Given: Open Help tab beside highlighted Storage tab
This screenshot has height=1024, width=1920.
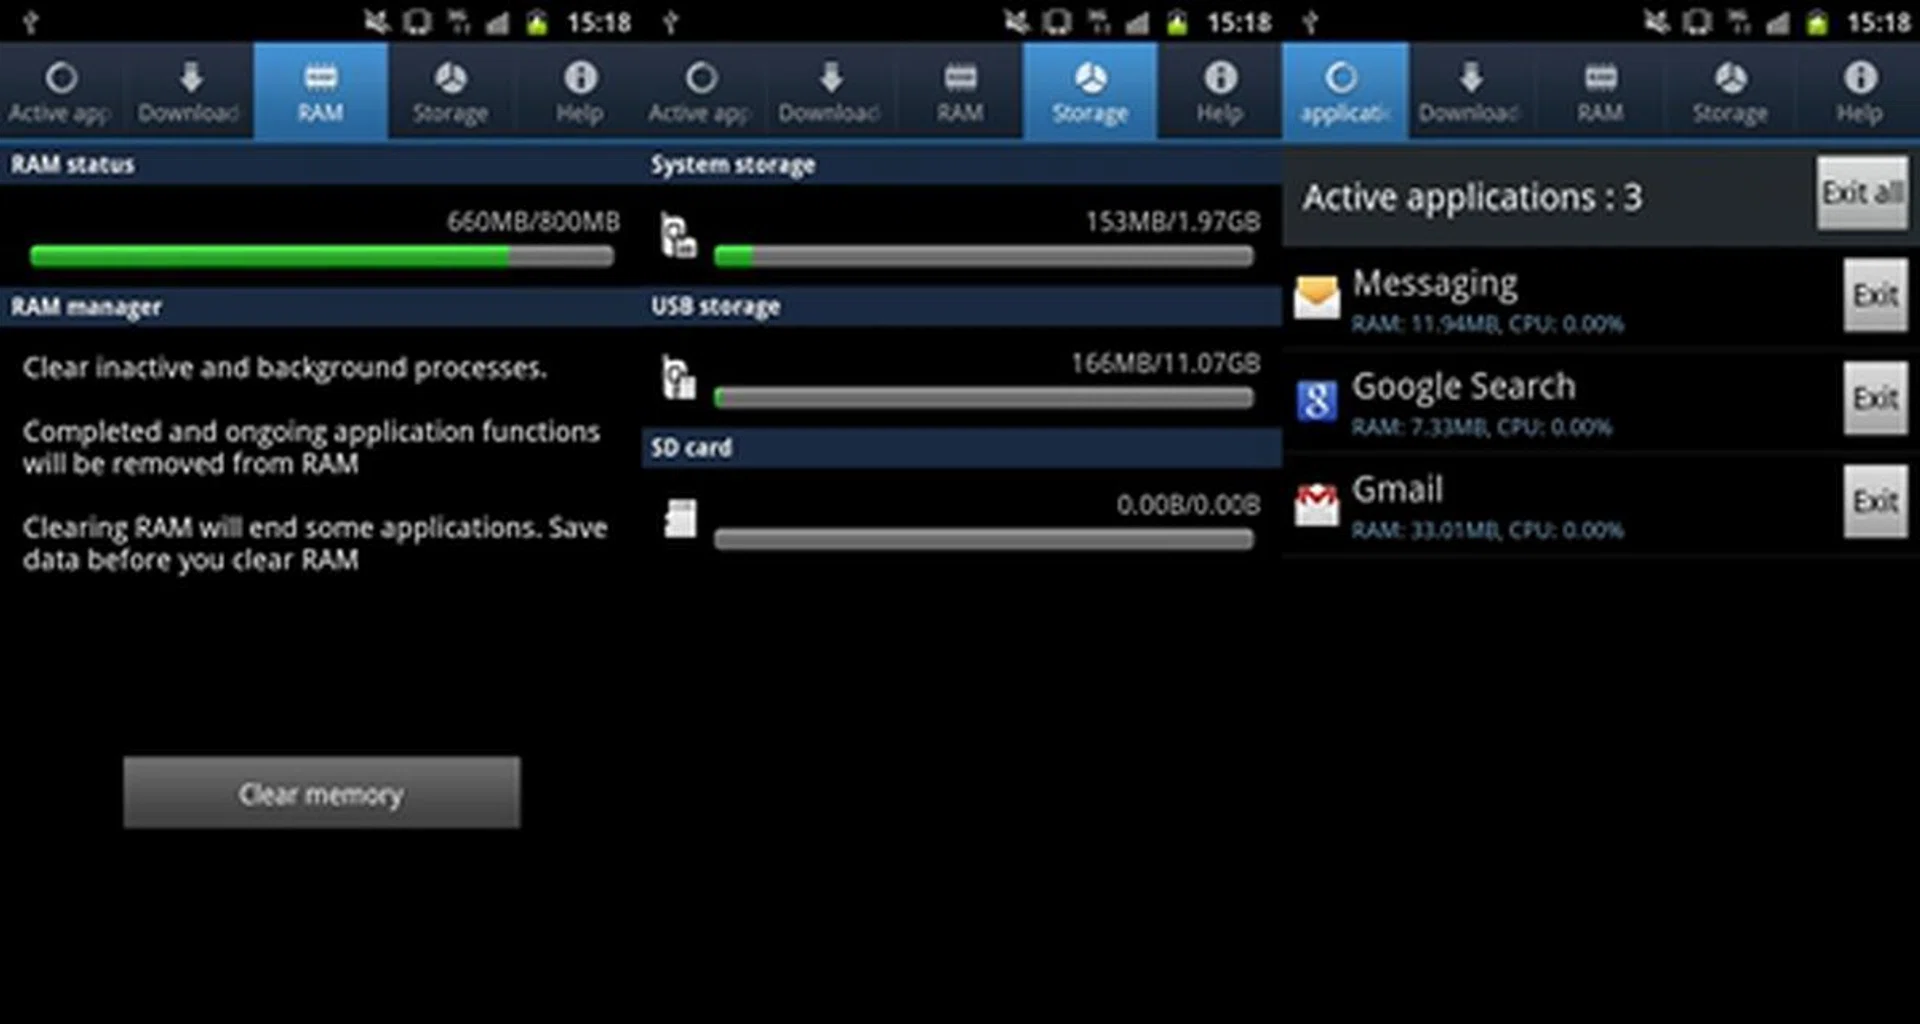Looking at the screenshot, I should tap(1219, 92).
